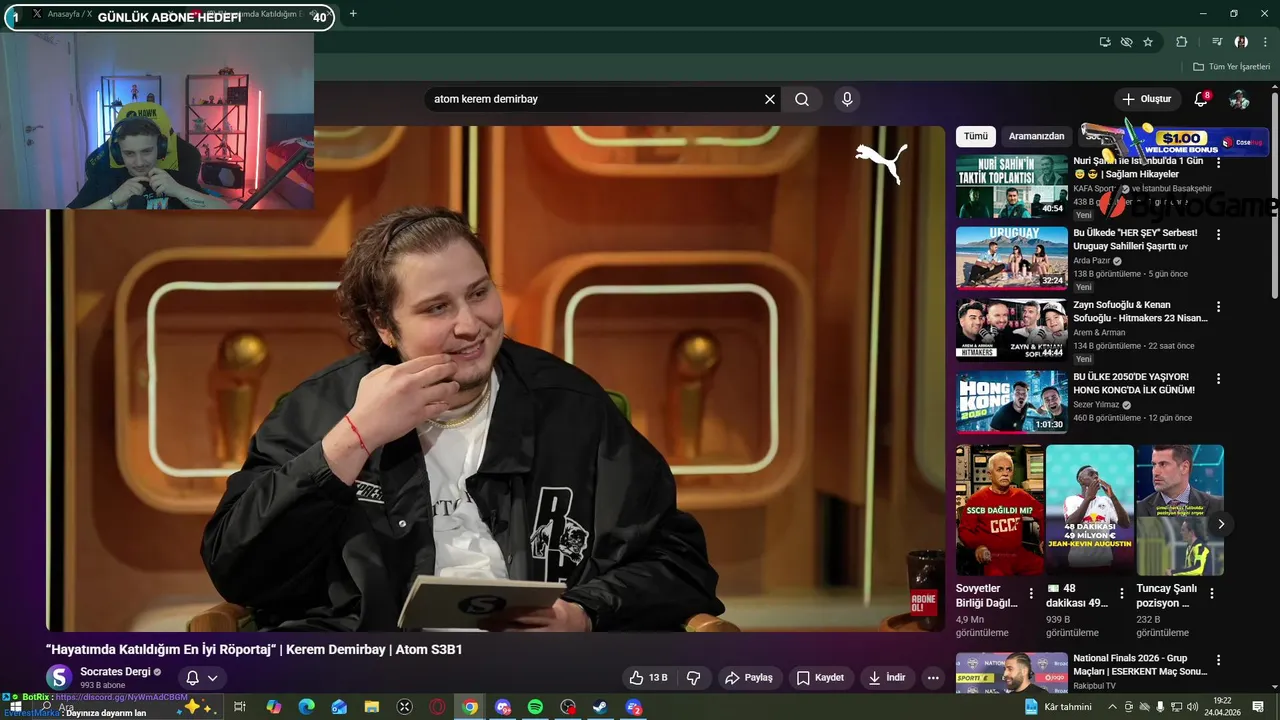Click the YouTube search magnifier button

coord(802,99)
